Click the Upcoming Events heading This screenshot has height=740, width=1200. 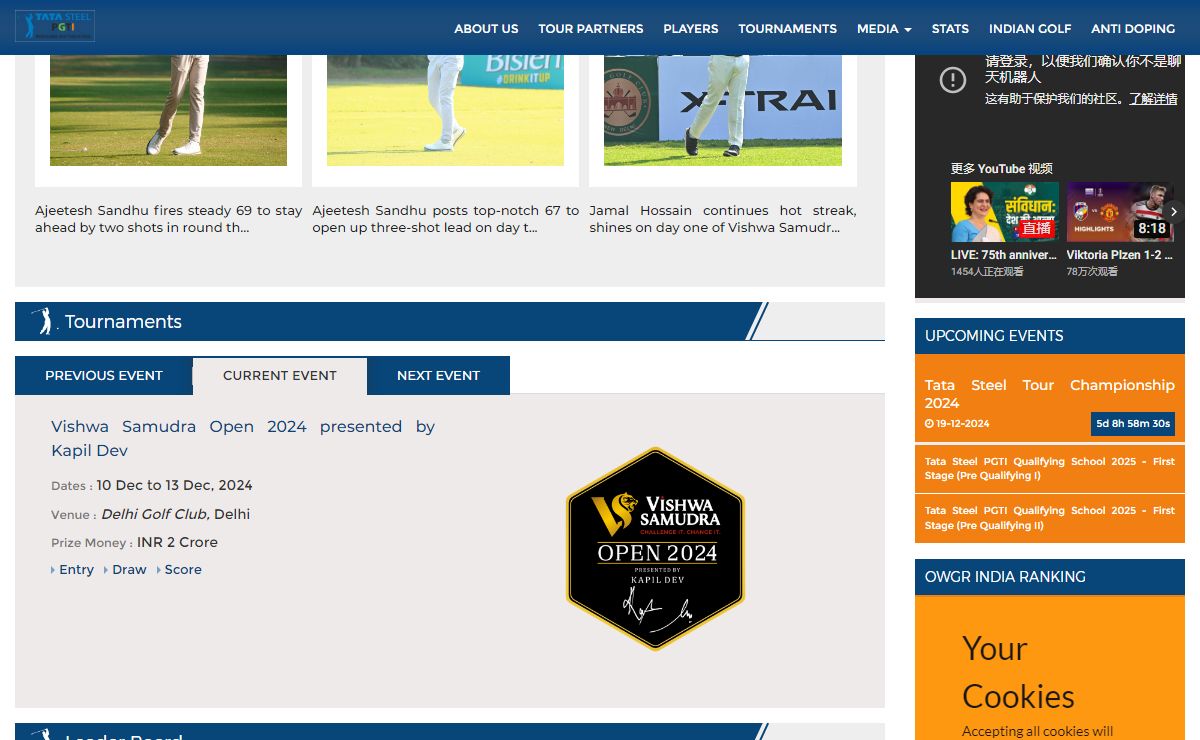[994, 336]
